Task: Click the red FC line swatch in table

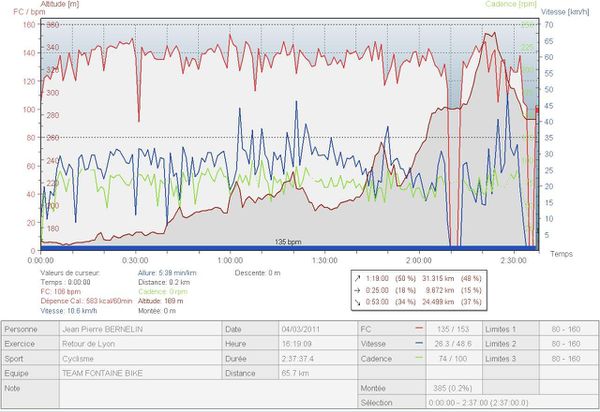Action: 419,329
